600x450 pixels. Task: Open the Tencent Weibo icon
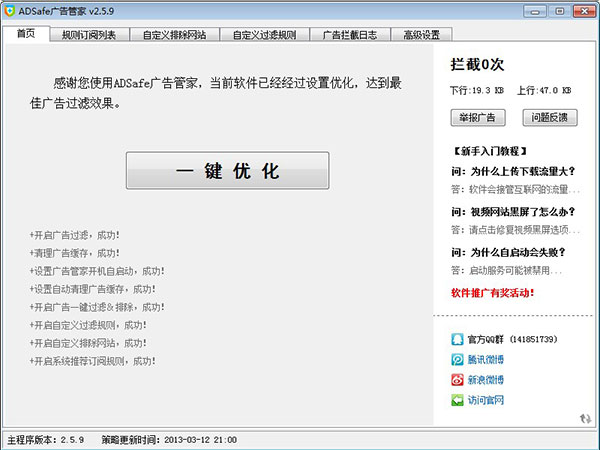(457, 360)
